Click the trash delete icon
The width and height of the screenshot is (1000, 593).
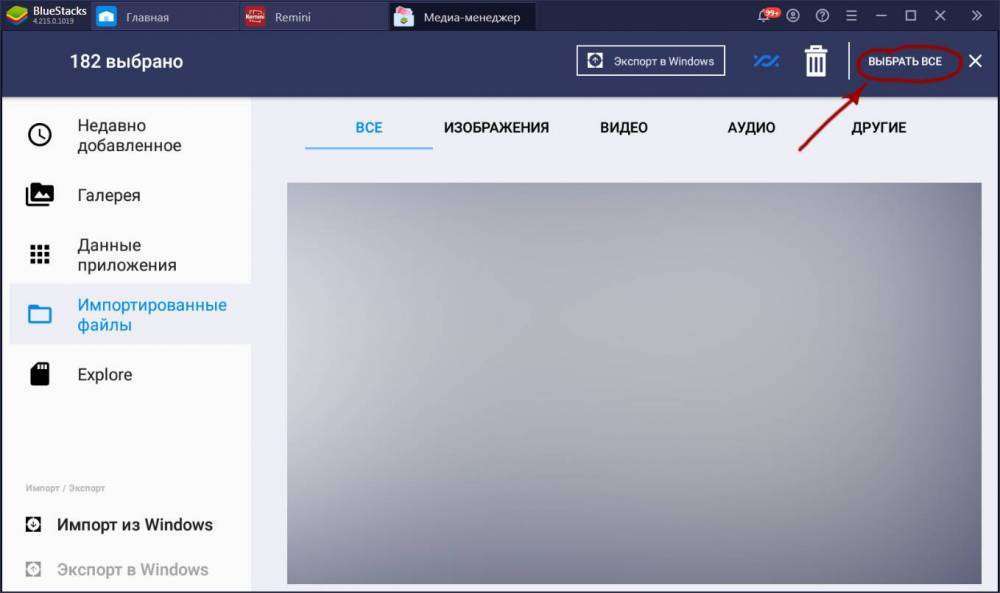(x=816, y=62)
